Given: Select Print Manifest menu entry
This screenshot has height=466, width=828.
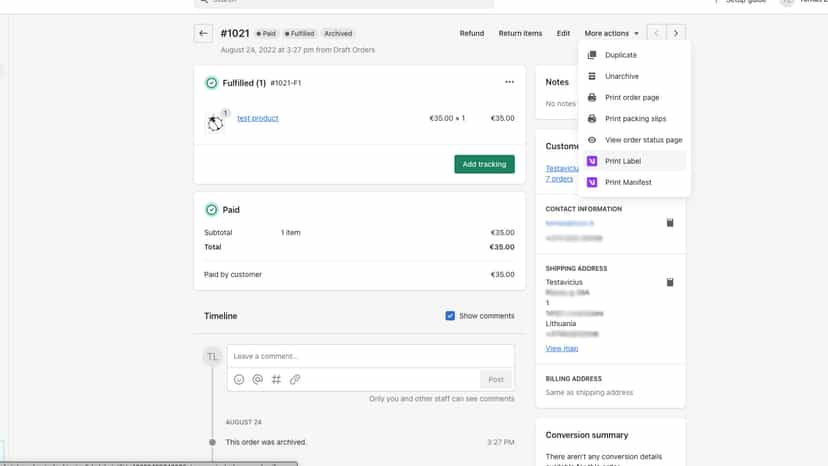Looking at the screenshot, I should pyautogui.click(x=634, y=182).
